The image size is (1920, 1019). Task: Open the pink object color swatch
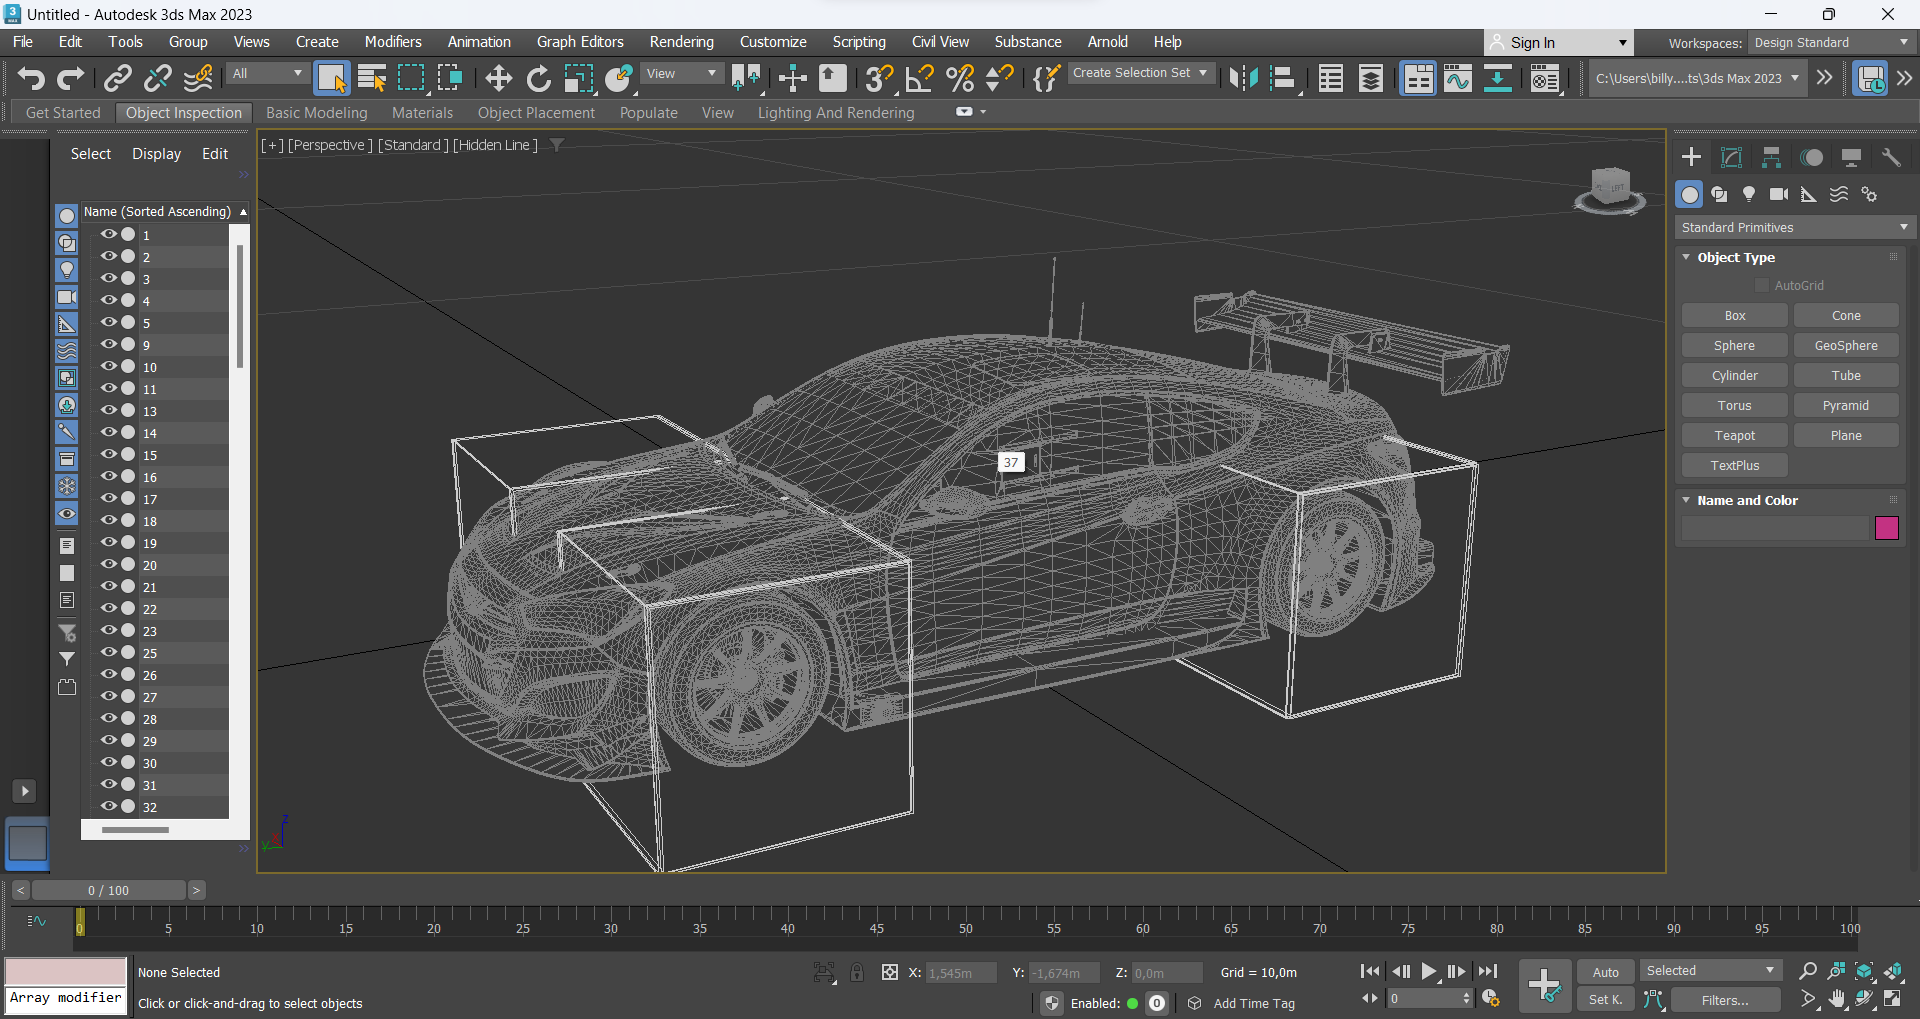pyautogui.click(x=1886, y=528)
